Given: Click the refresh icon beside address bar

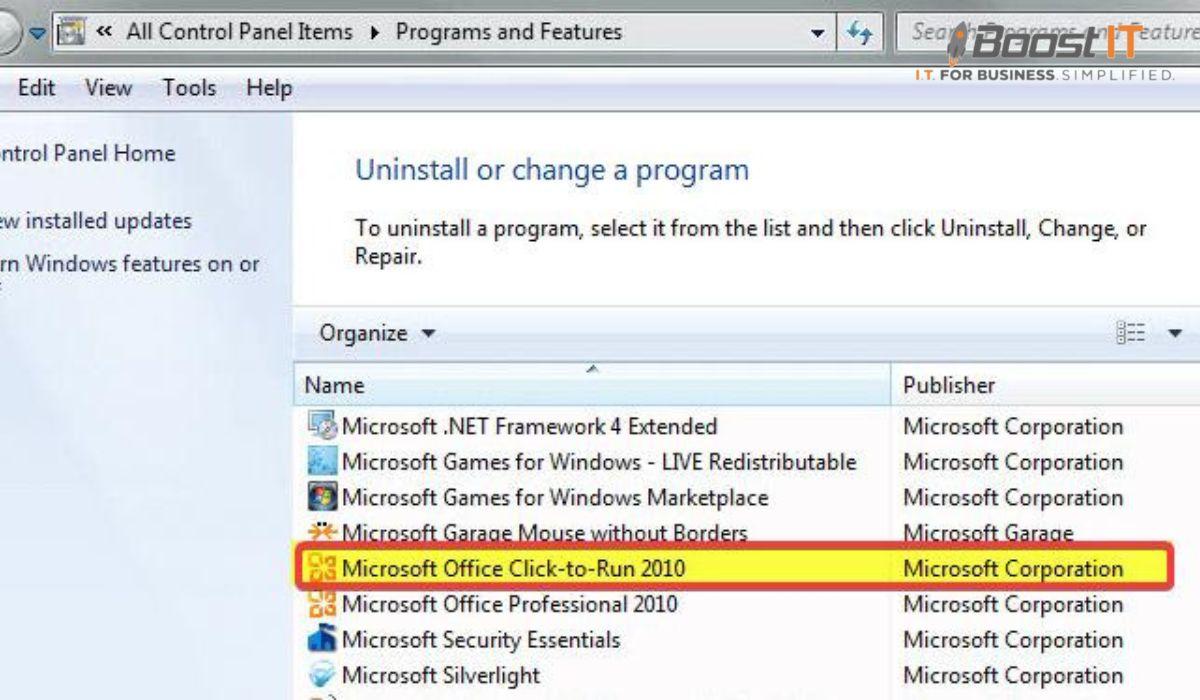Looking at the screenshot, I should pyautogui.click(x=859, y=32).
